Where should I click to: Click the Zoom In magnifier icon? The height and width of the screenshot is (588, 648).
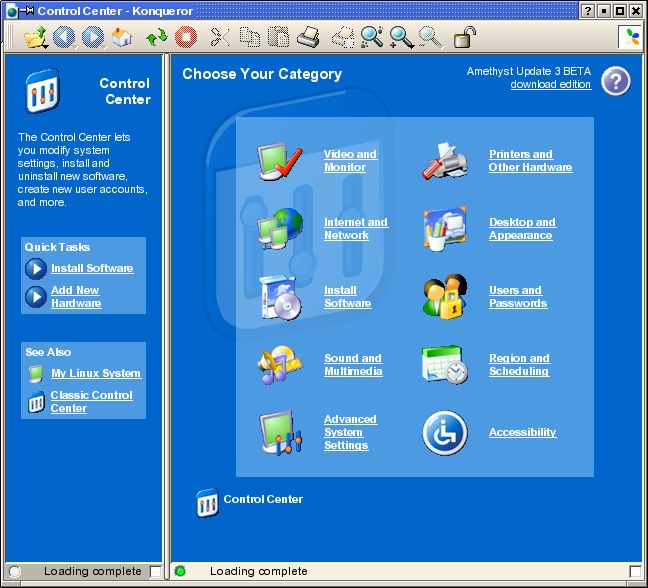[401, 37]
